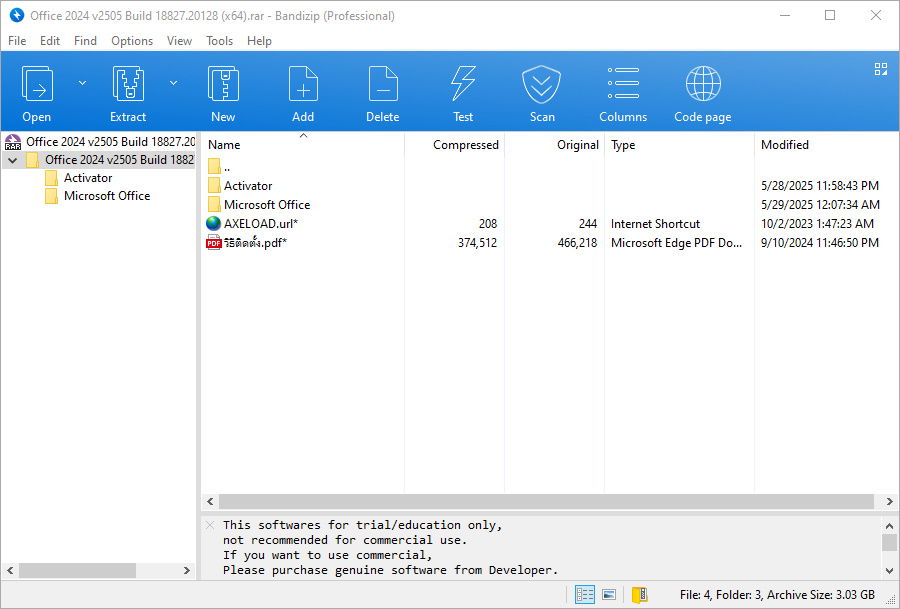This screenshot has width=900, height=609.
Task: Click comment pane scroll up arrow
Action: coord(890,525)
